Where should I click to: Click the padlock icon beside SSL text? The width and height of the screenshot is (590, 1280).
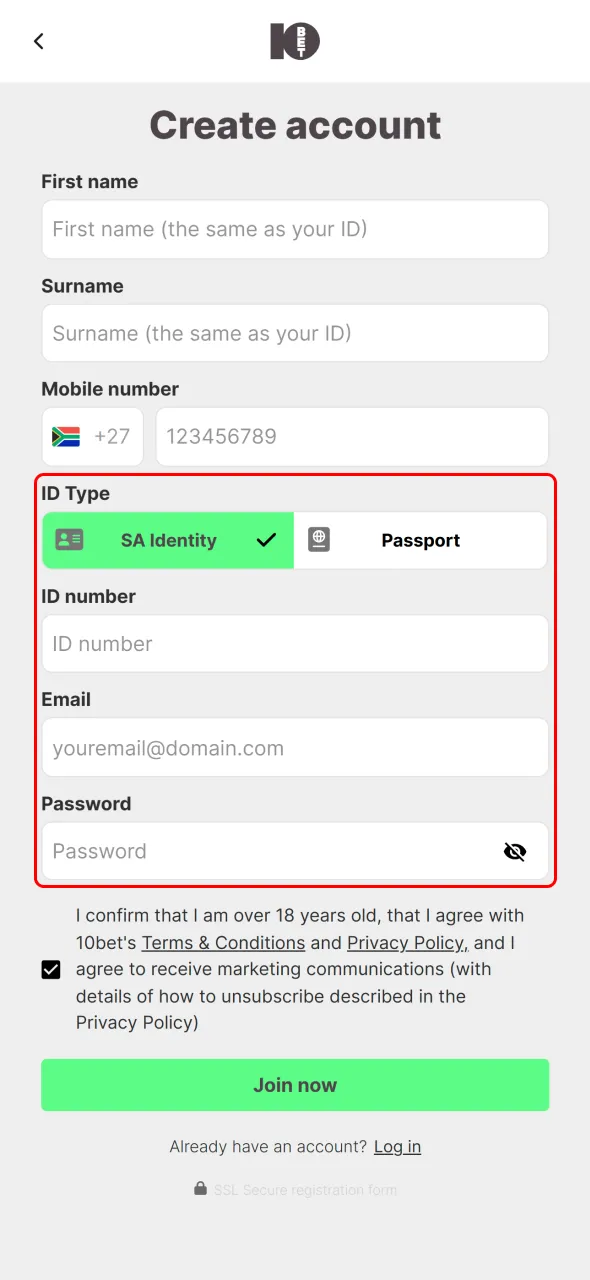pyautogui.click(x=200, y=1189)
